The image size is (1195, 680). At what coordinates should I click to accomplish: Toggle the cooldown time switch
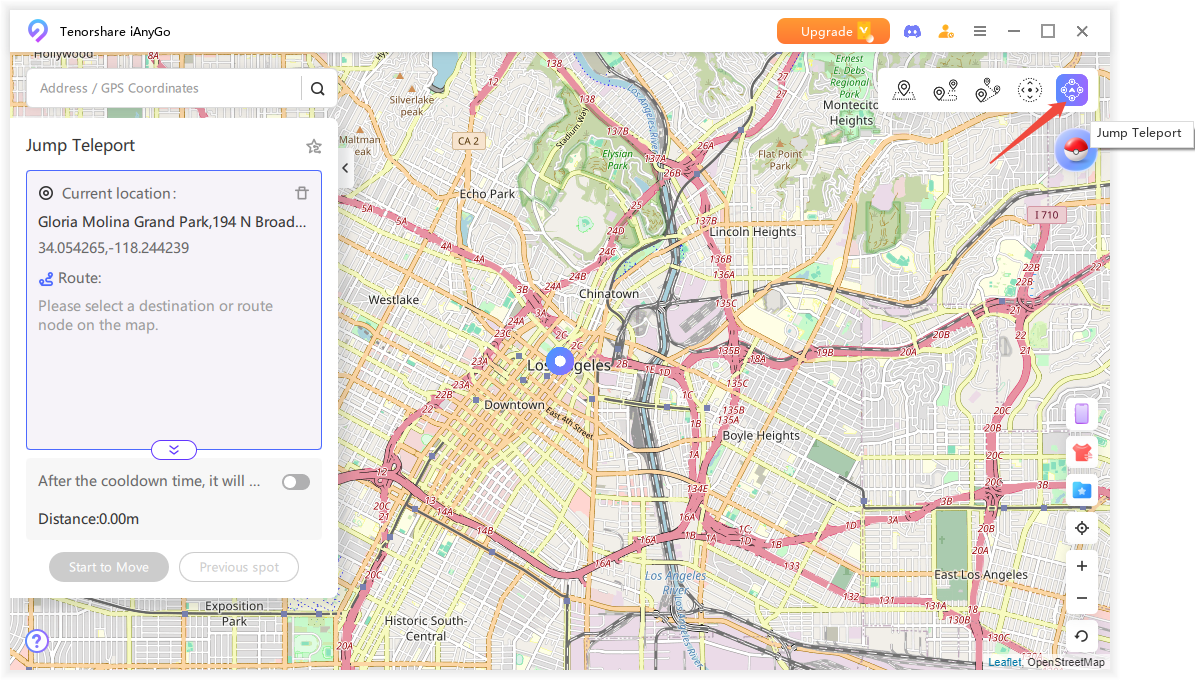[x=295, y=482]
